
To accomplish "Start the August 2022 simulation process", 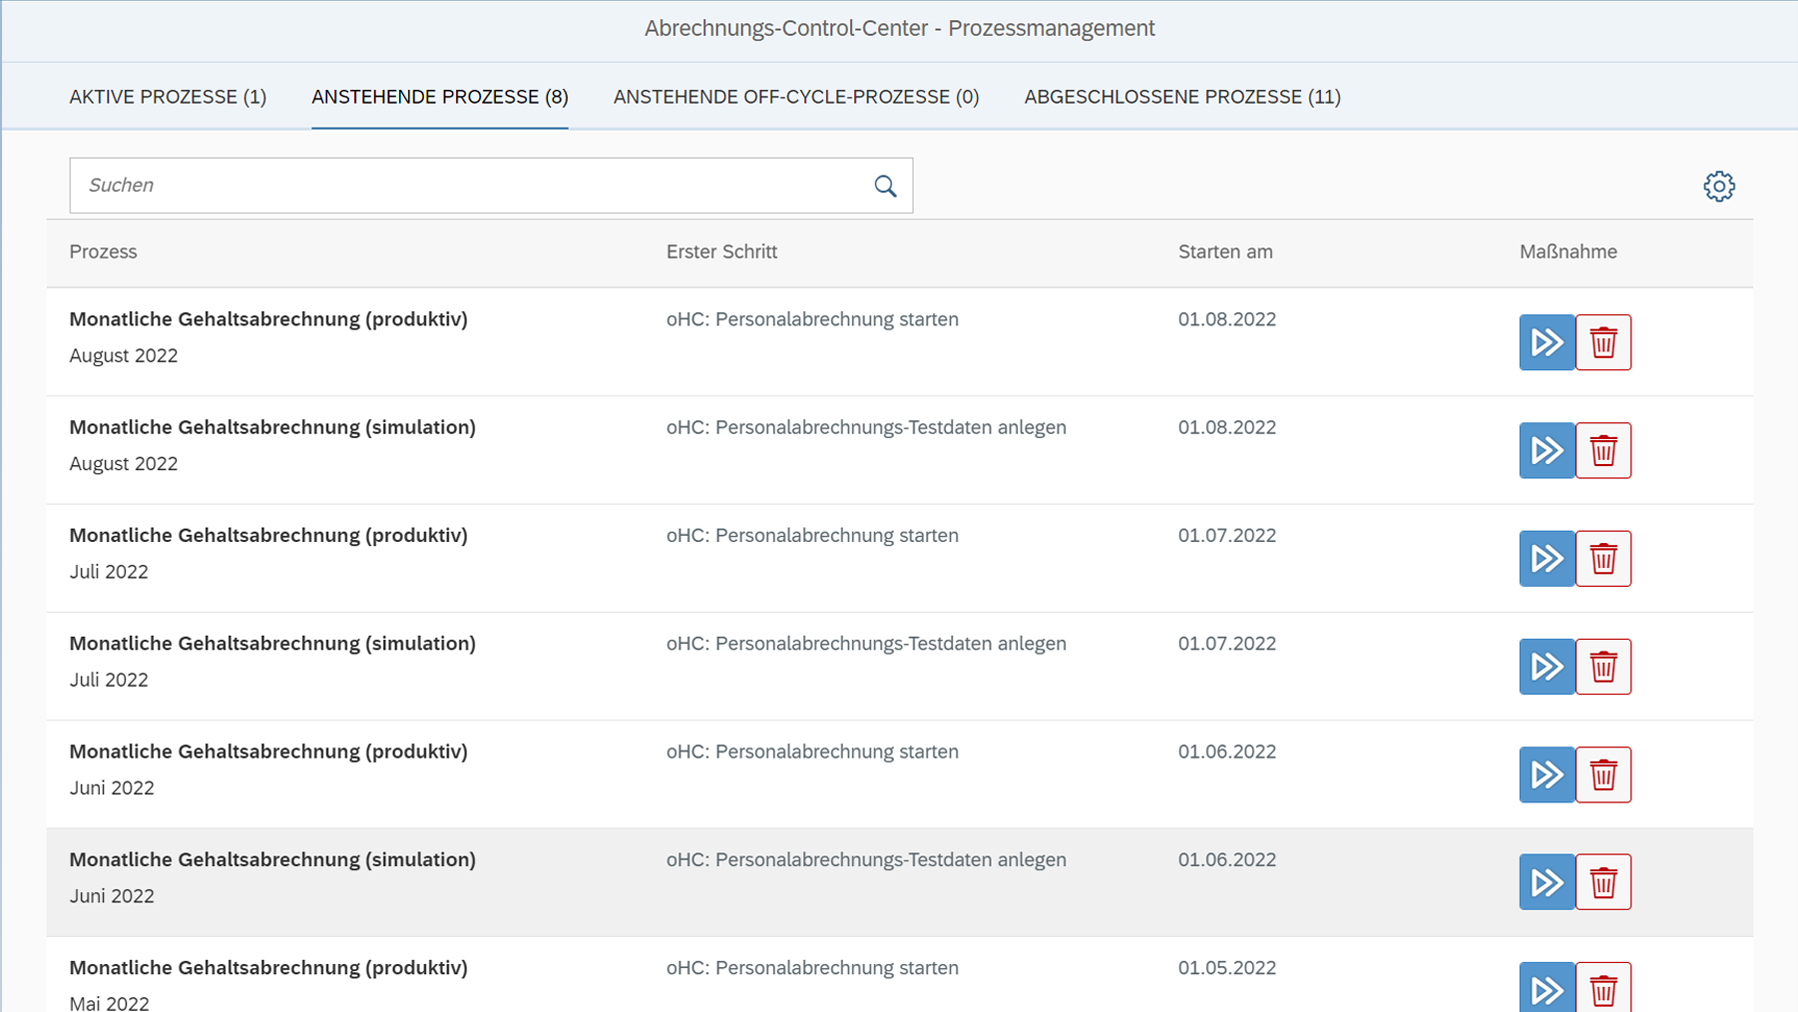I will pyautogui.click(x=1546, y=450).
